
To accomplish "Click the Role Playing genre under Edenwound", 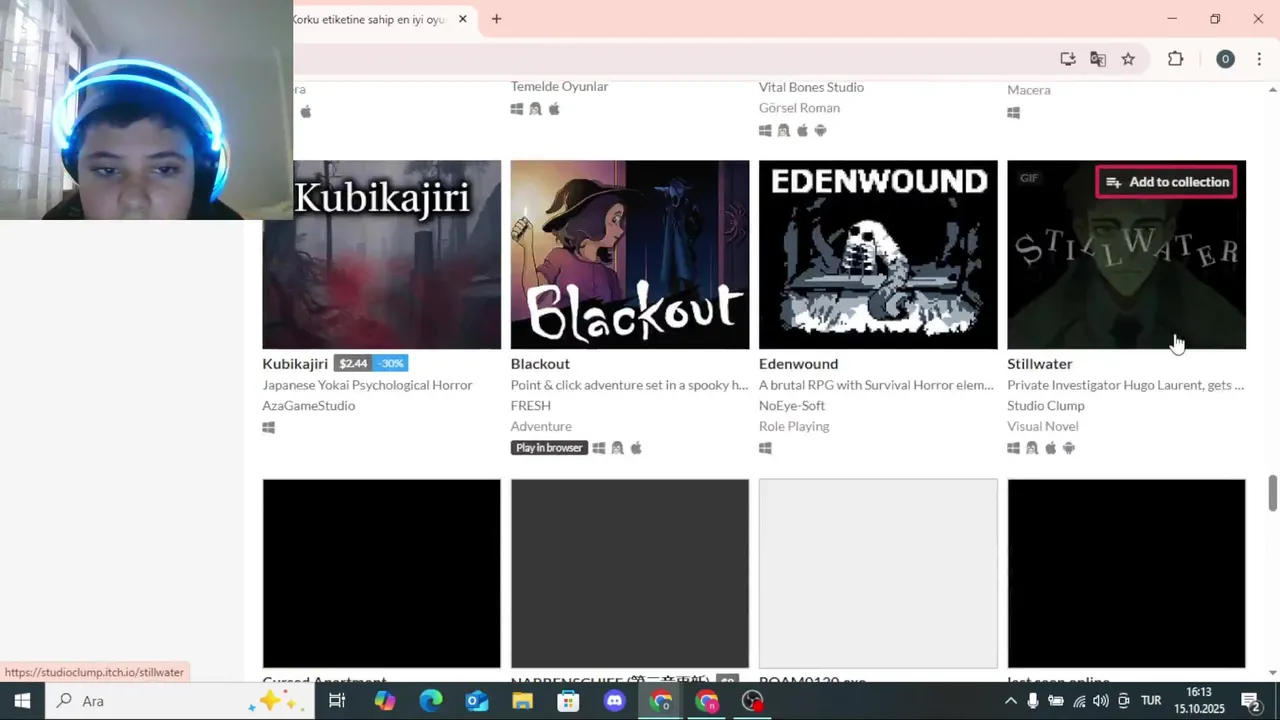I will 794,427.
